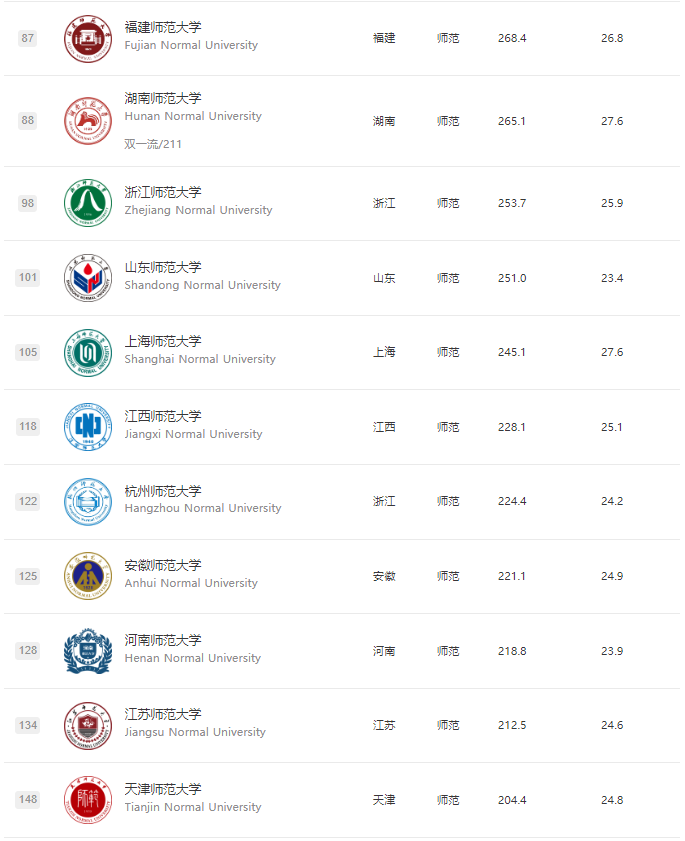
Task: Click the score 268.4 in Fujian row
Action: [511, 38]
